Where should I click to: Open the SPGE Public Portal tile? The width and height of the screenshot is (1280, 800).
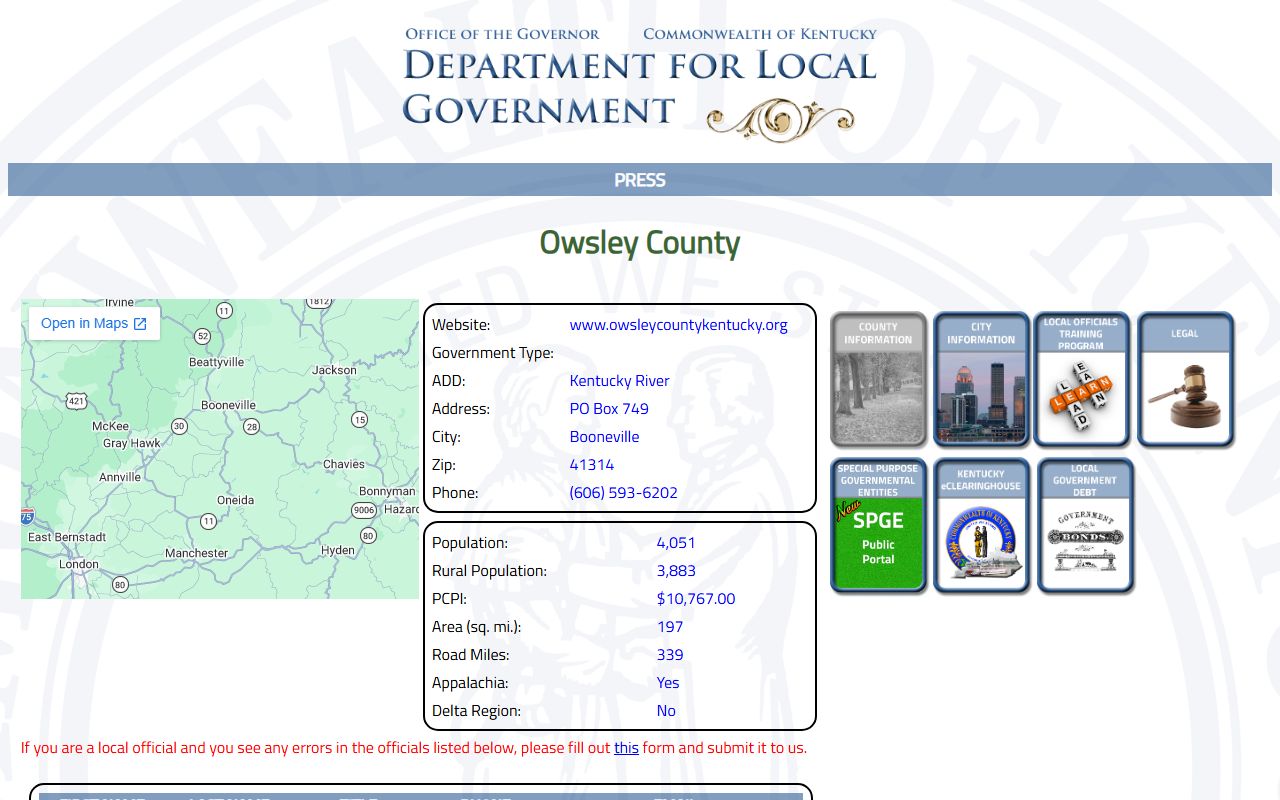[x=878, y=526]
